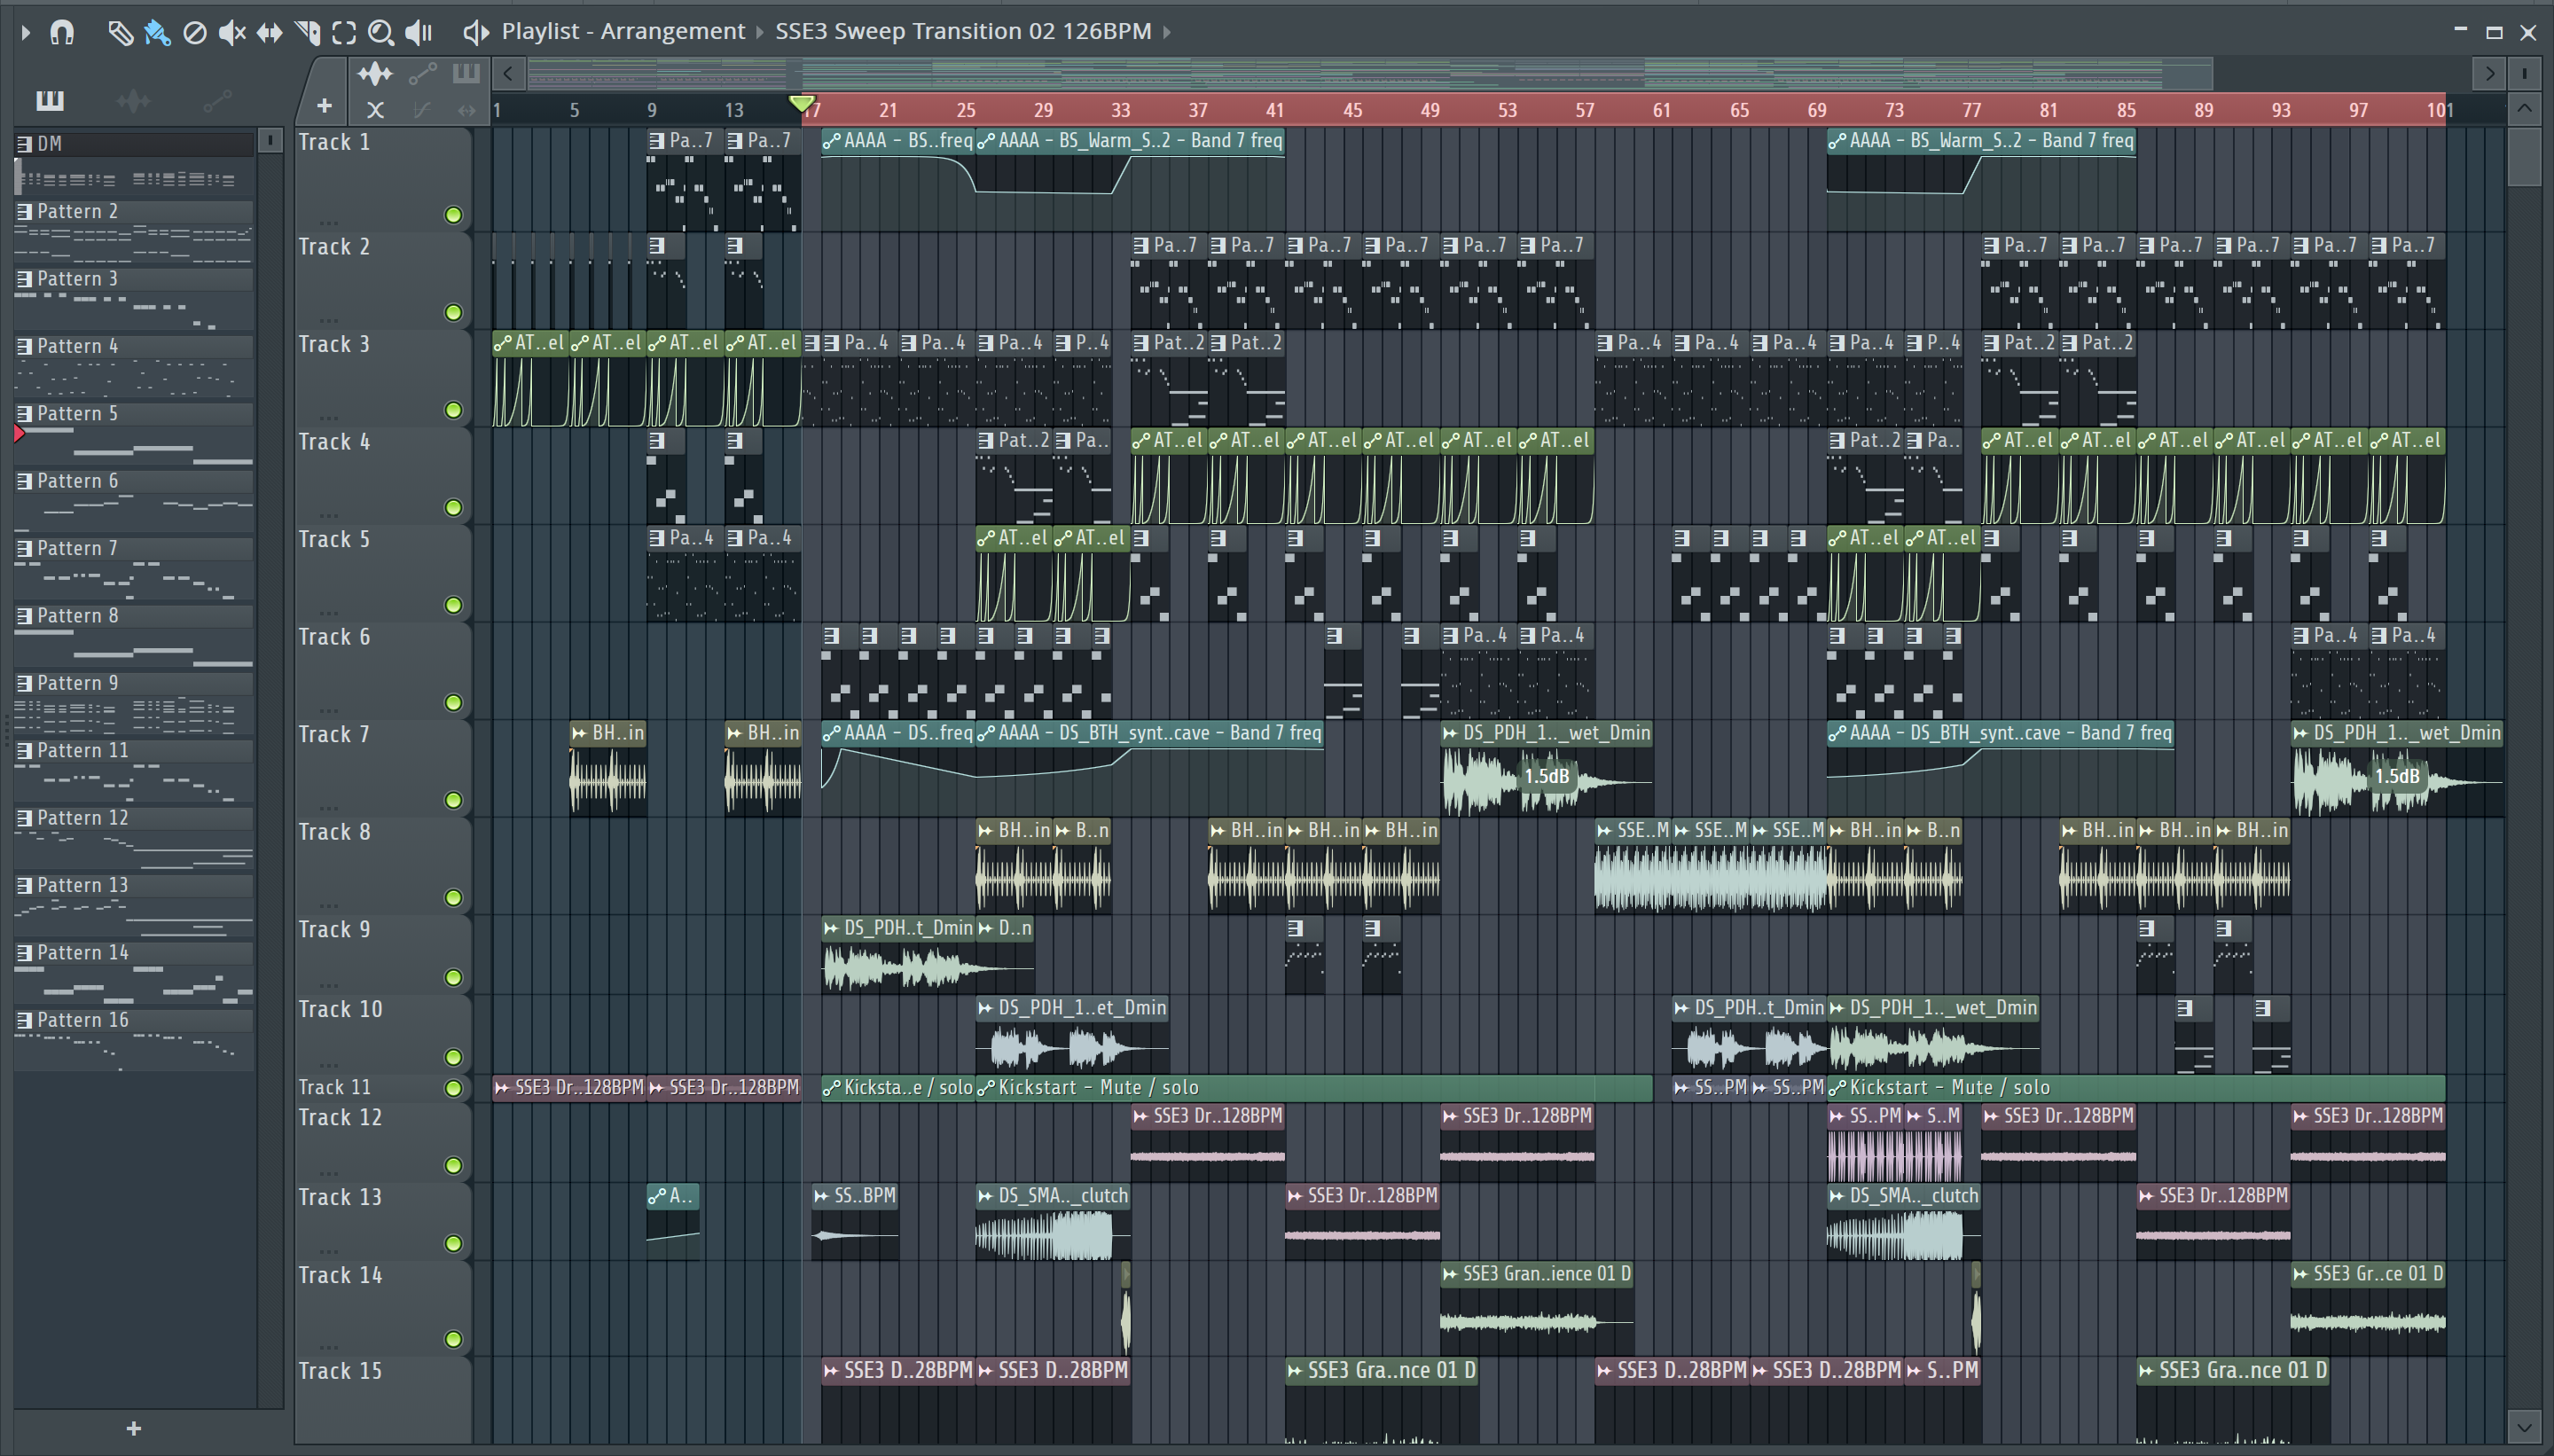Add a new arrangement with the plus tab
Screen dimensions: 2554x1456
click(324, 105)
